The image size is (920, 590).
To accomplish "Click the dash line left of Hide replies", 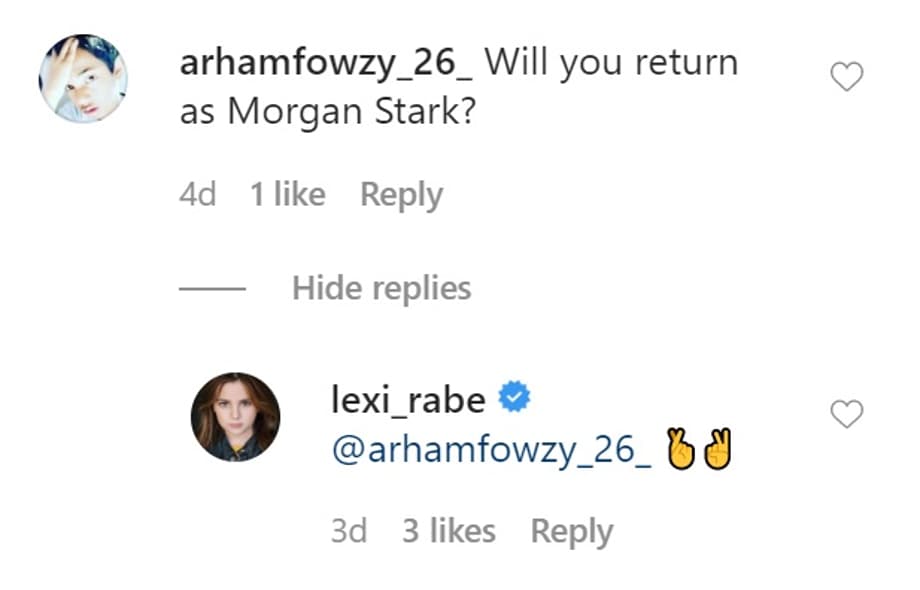I will click(x=212, y=289).
